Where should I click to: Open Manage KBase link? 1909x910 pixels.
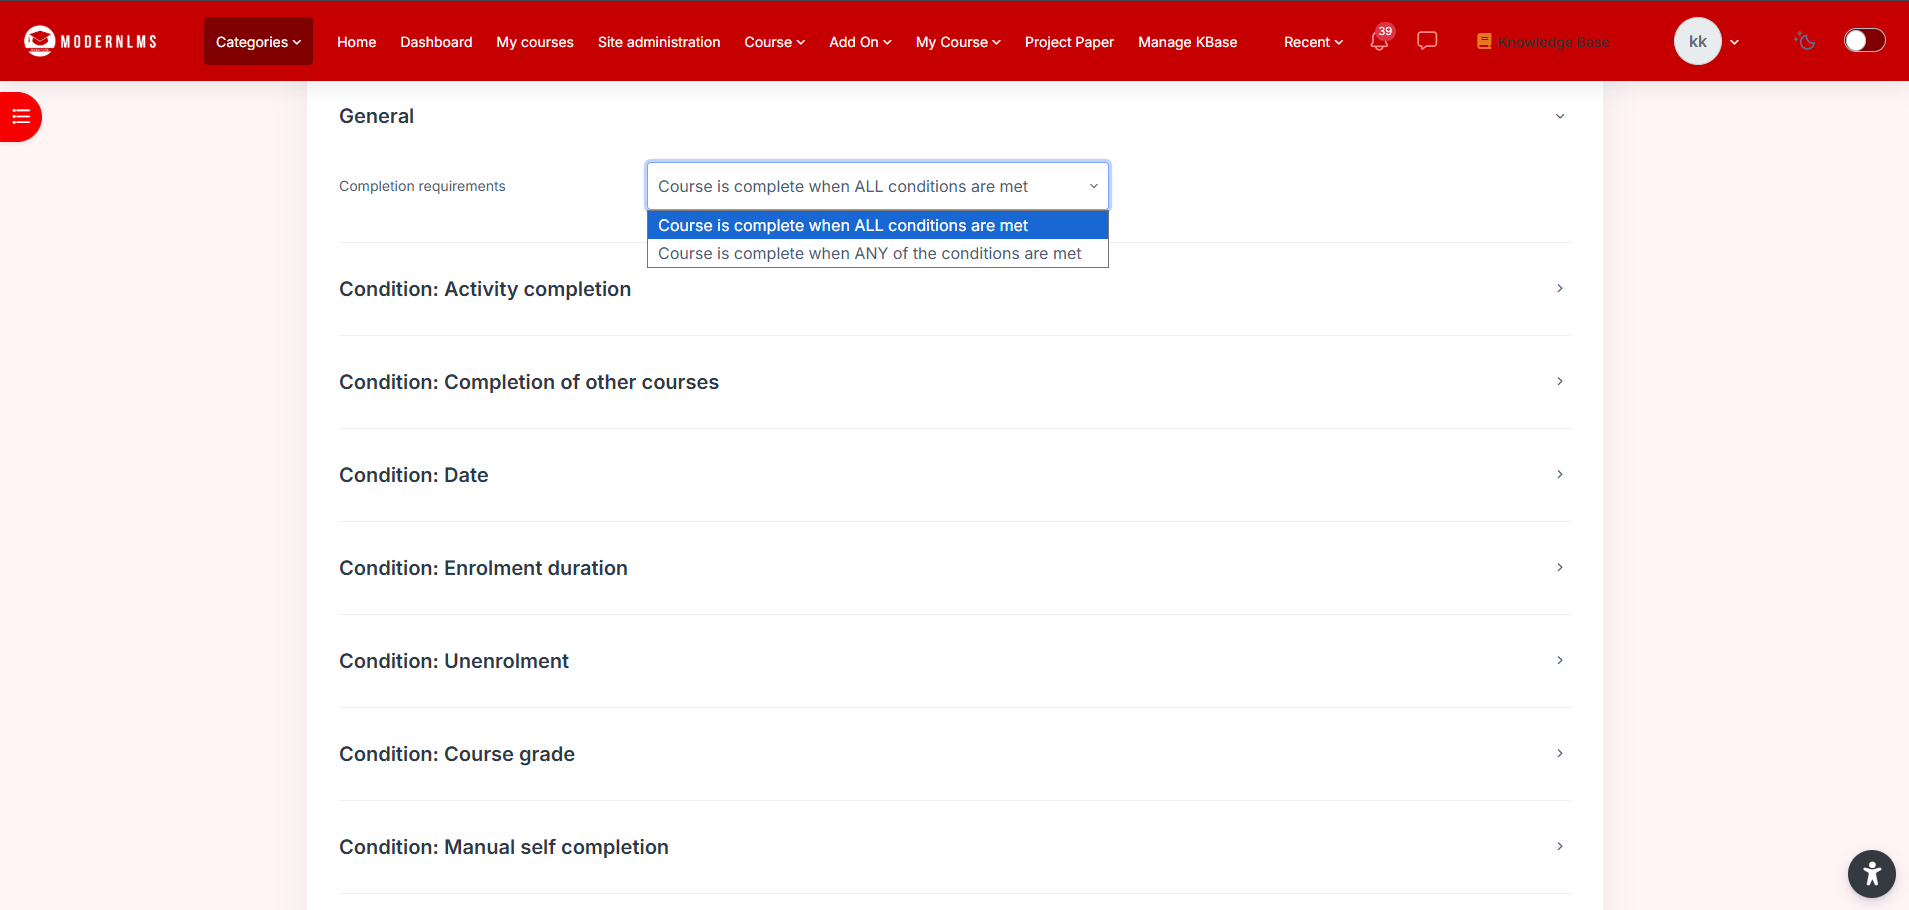1187,42
